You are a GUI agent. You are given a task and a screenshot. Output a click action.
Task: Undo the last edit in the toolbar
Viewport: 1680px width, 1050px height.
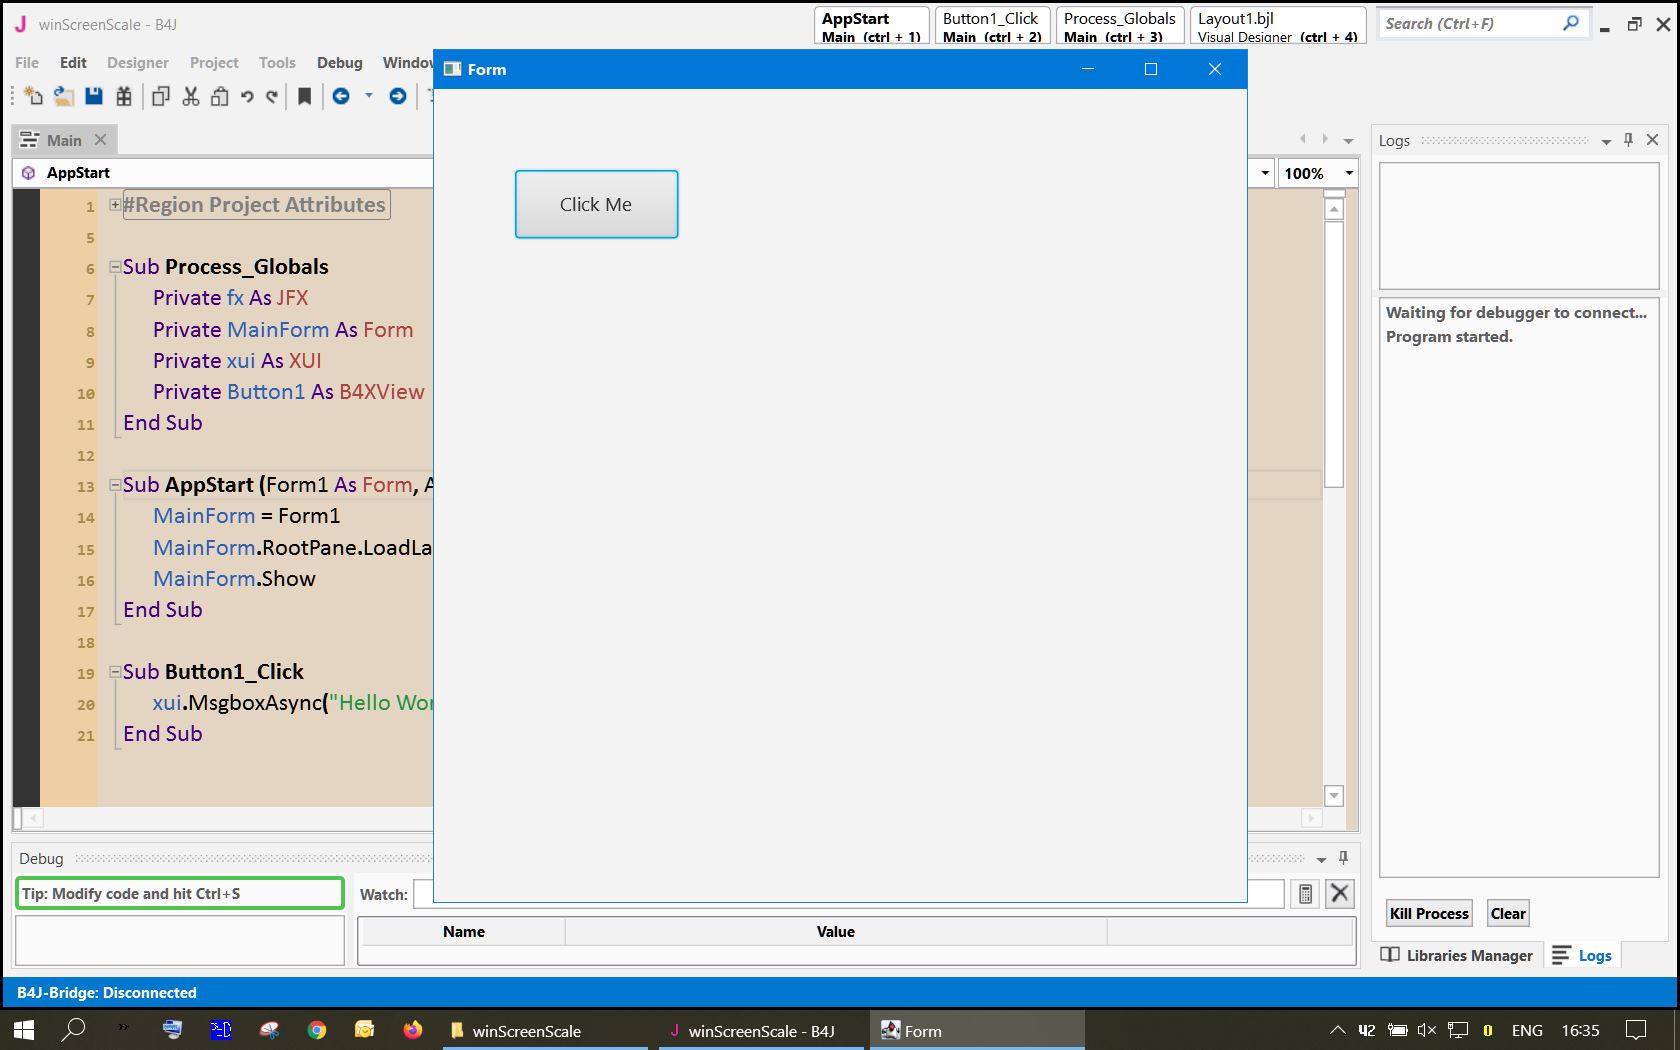247,97
